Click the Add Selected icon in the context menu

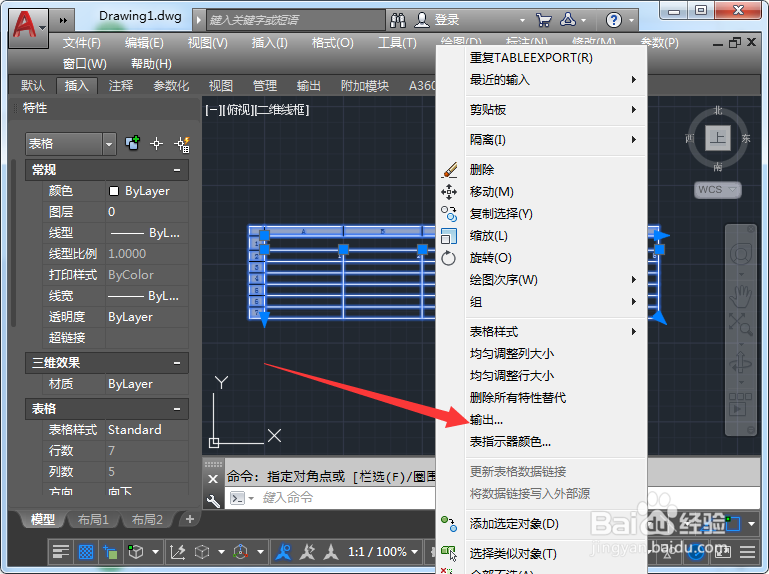pos(449,524)
